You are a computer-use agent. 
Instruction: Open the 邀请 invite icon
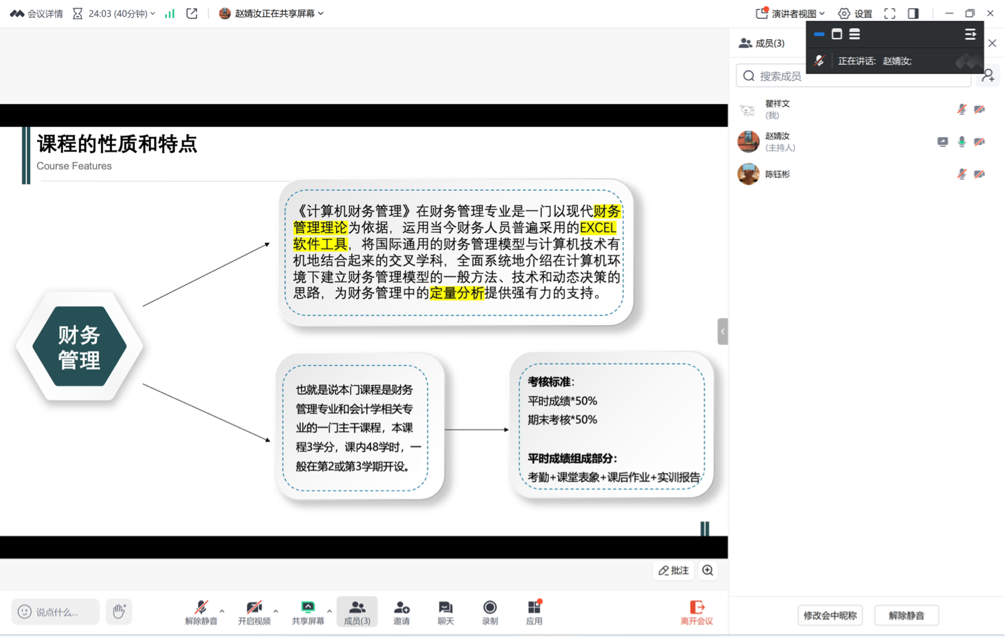click(401, 608)
